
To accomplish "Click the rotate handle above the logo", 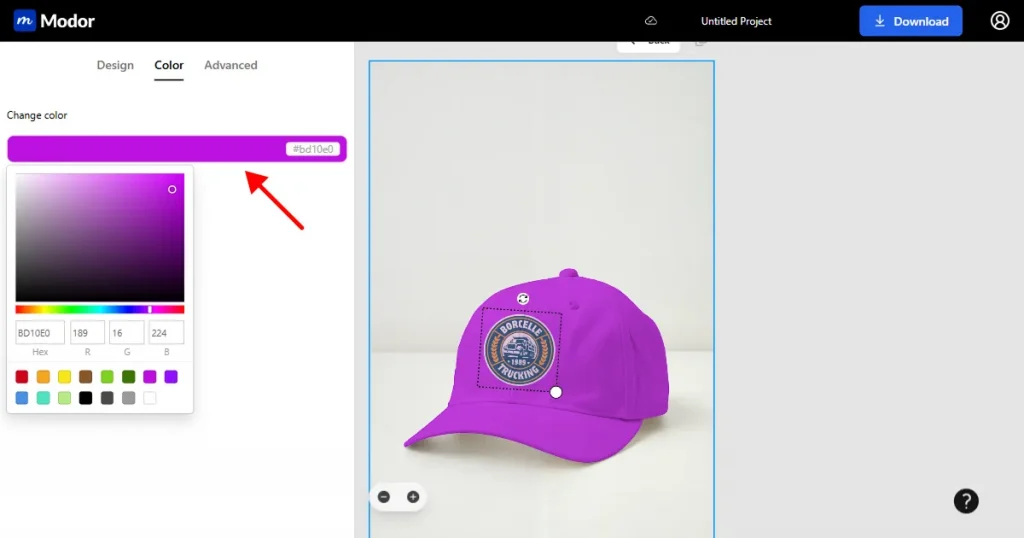I will [522, 298].
